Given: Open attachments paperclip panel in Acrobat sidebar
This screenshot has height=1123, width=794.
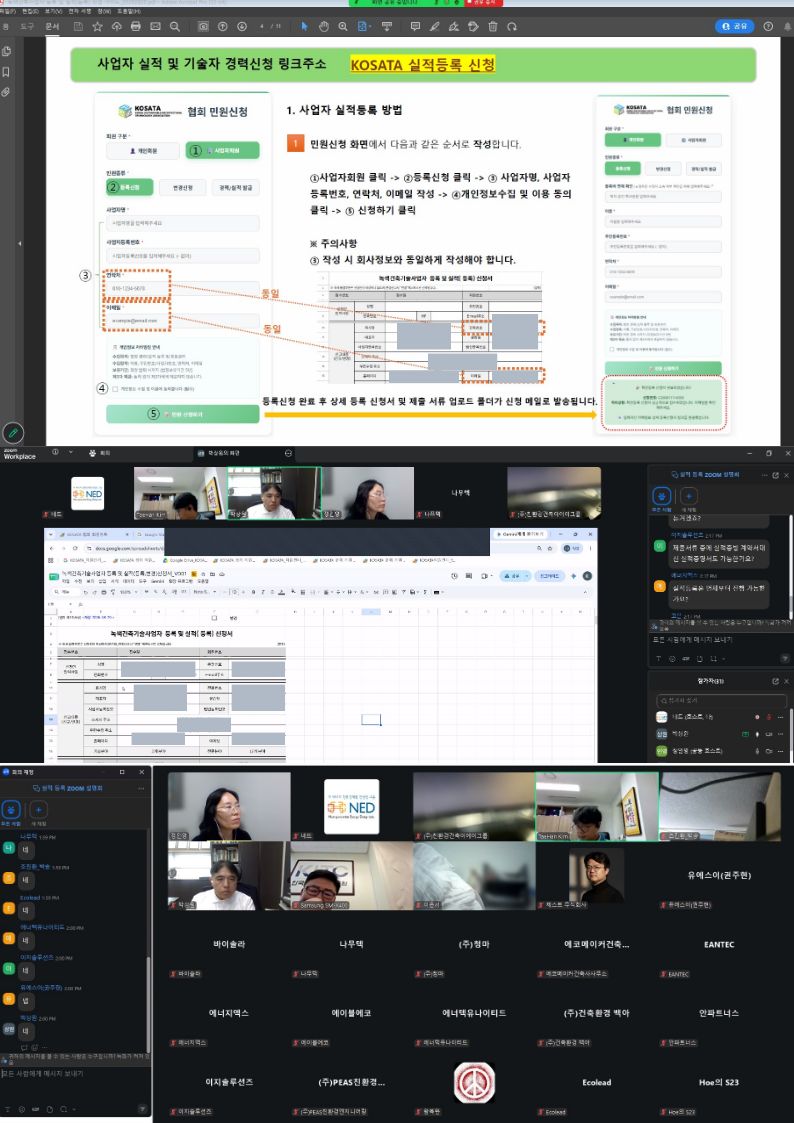Looking at the screenshot, I should point(6,92).
